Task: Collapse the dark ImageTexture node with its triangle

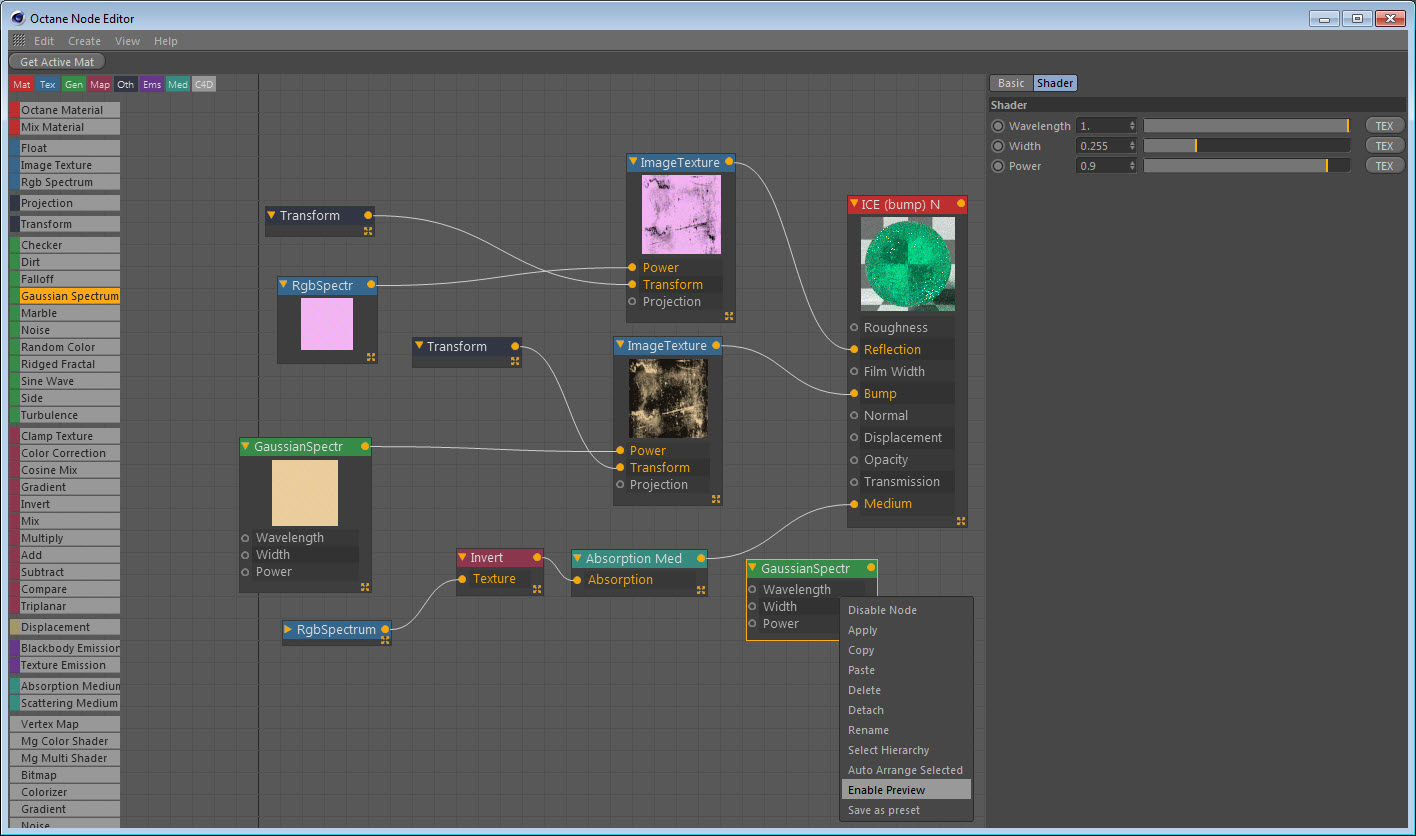Action: pyautogui.click(x=620, y=346)
